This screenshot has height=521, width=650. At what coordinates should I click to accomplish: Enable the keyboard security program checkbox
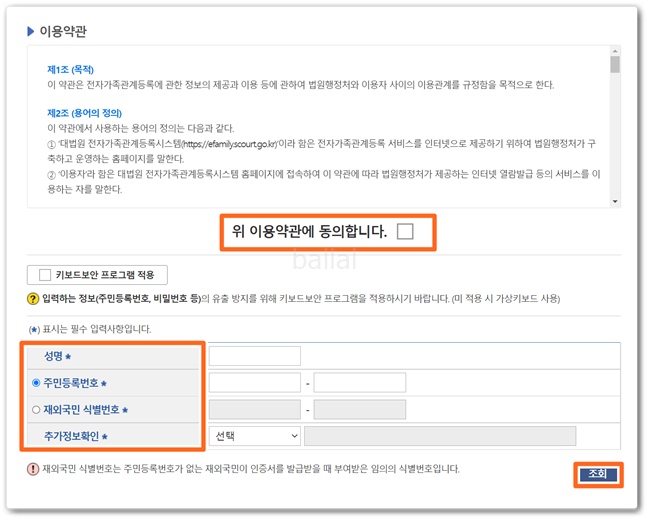(x=45, y=275)
